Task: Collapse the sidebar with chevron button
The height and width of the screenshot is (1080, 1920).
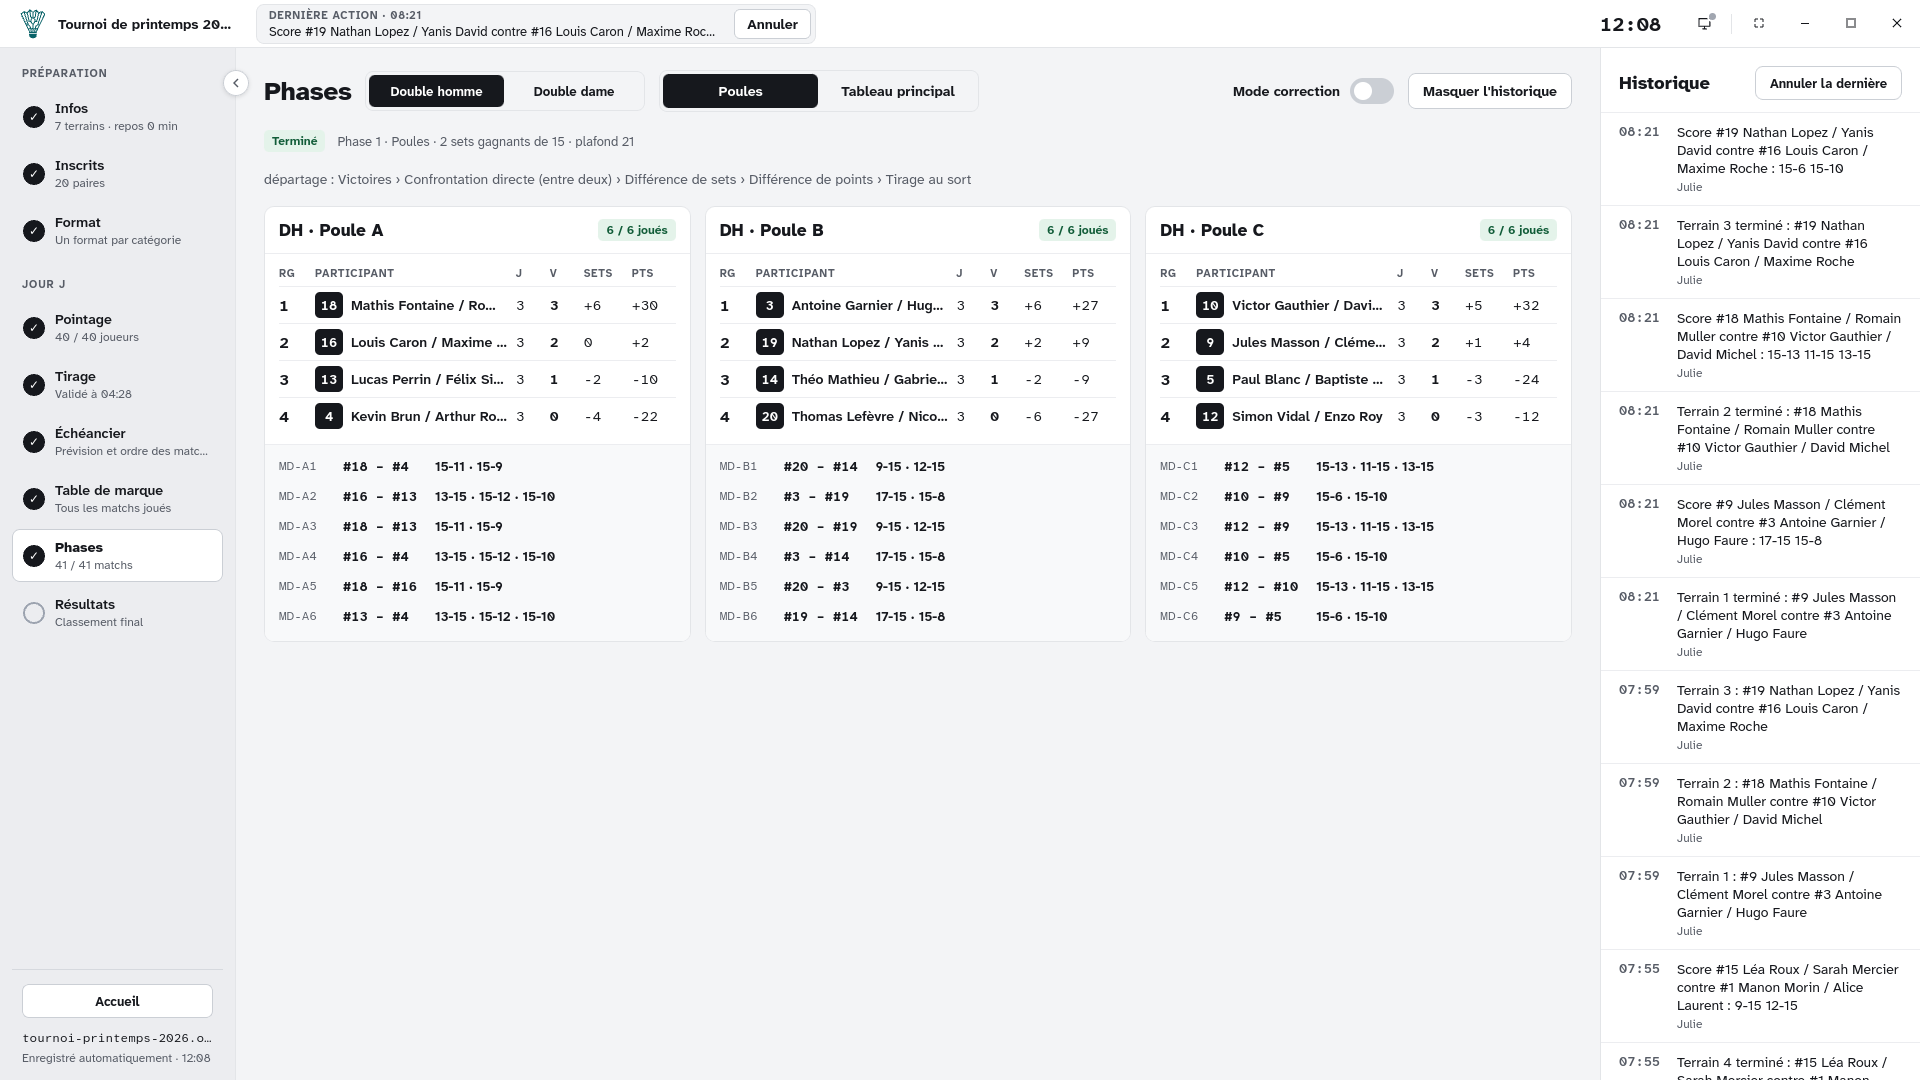Action: click(x=236, y=83)
